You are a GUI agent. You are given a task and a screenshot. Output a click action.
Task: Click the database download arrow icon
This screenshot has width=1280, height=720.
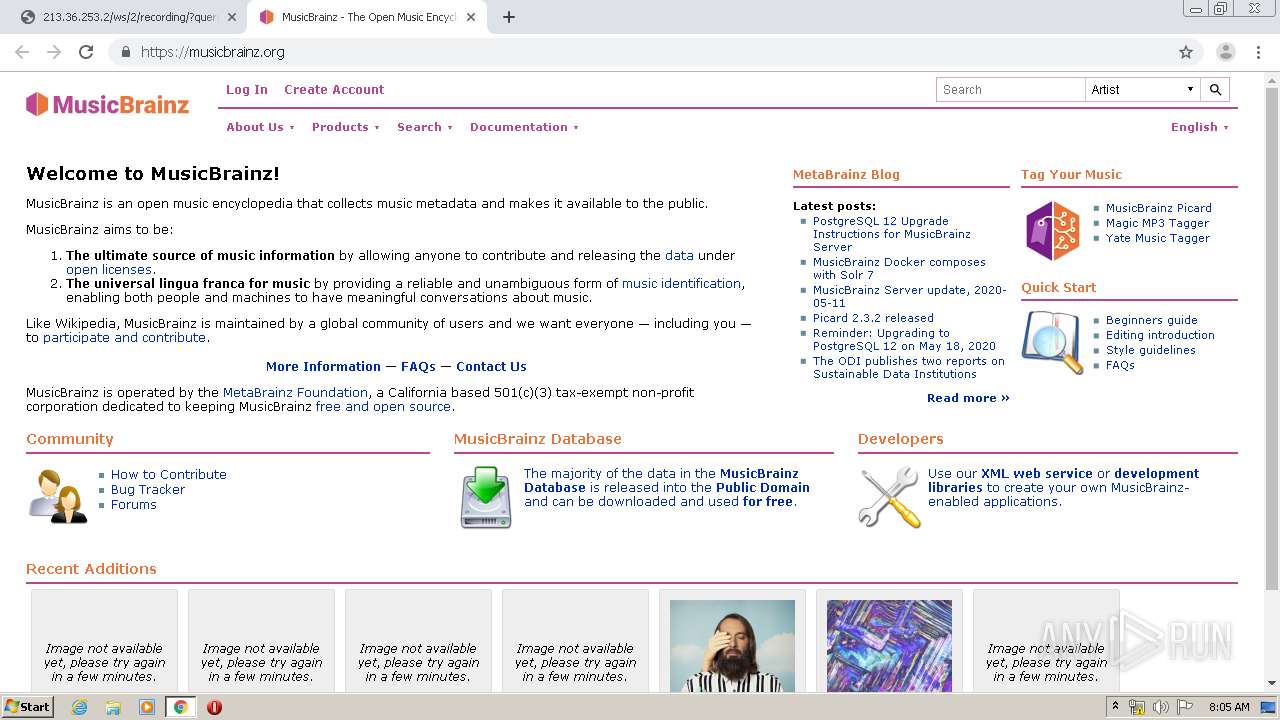486,497
